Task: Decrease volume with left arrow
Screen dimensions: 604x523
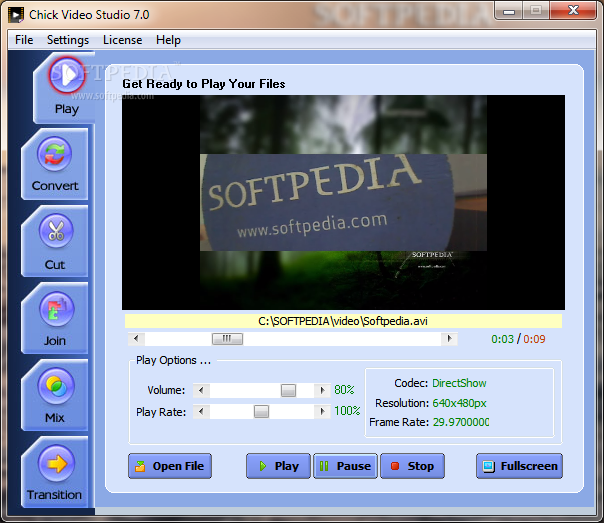Action: [x=201, y=390]
